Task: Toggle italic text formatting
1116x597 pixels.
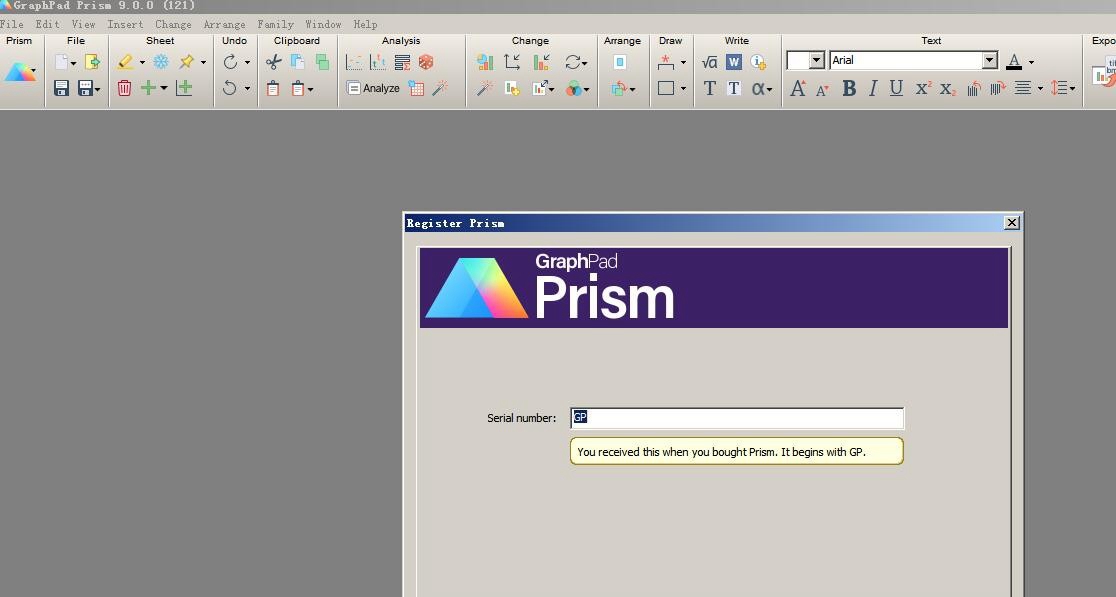Action: tap(873, 88)
